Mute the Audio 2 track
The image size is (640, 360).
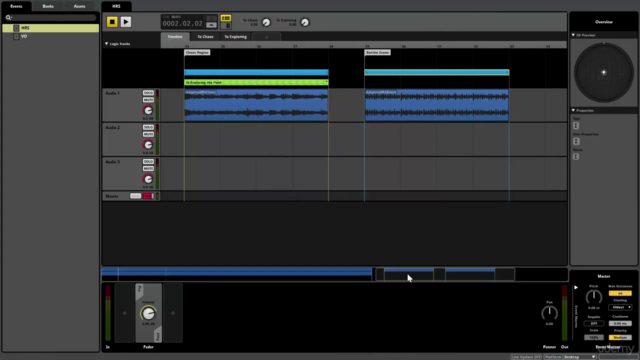pyautogui.click(x=148, y=134)
